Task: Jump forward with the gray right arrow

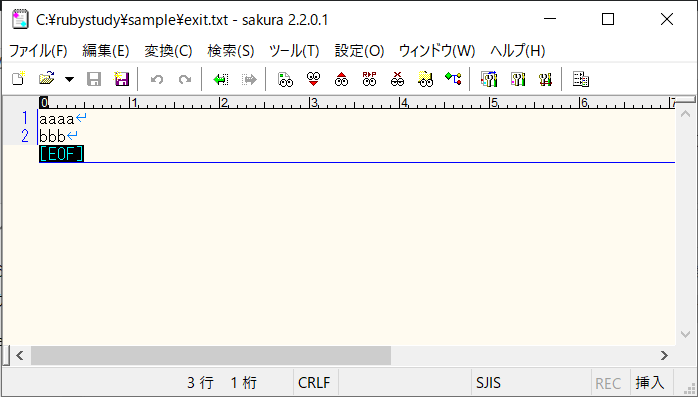Action: [249, 79]
